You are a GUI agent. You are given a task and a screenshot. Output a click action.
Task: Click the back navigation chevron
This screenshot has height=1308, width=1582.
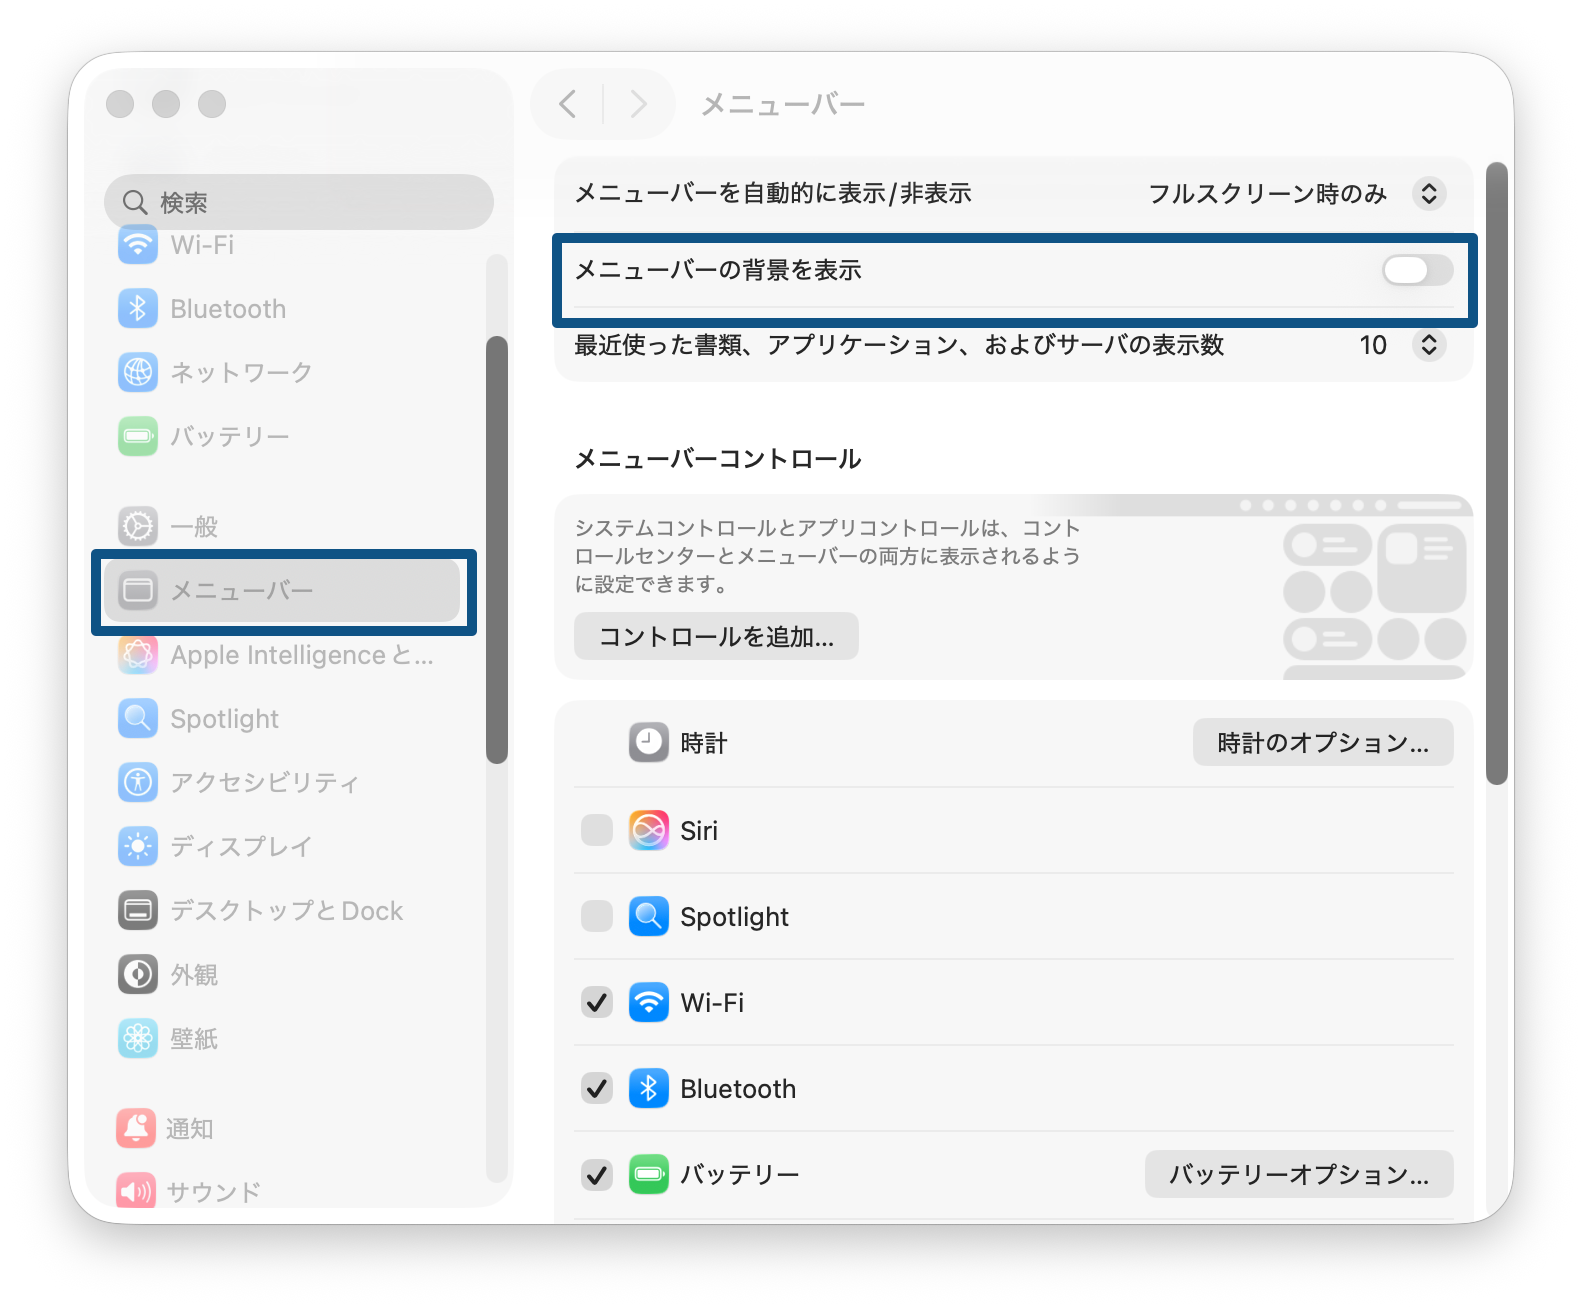point(568,104)
